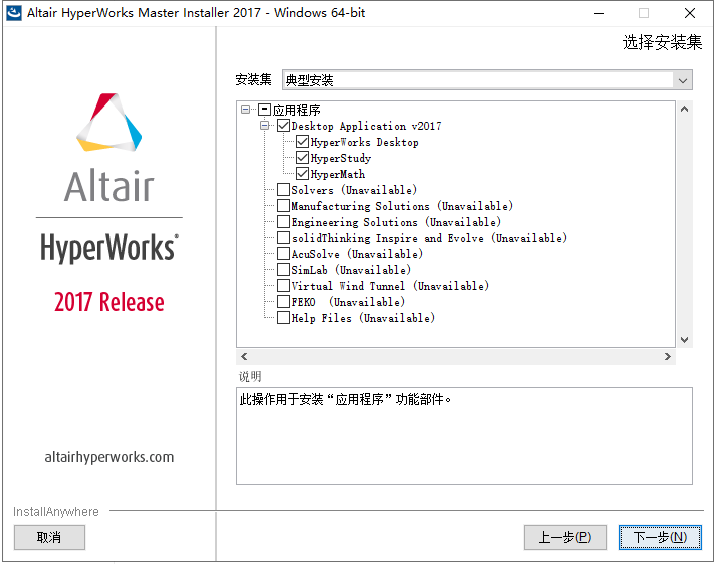Screen dimensions: 716x564
Task: Select the SimLab (Unavailable) row text
Action: (x=351, y=270)
